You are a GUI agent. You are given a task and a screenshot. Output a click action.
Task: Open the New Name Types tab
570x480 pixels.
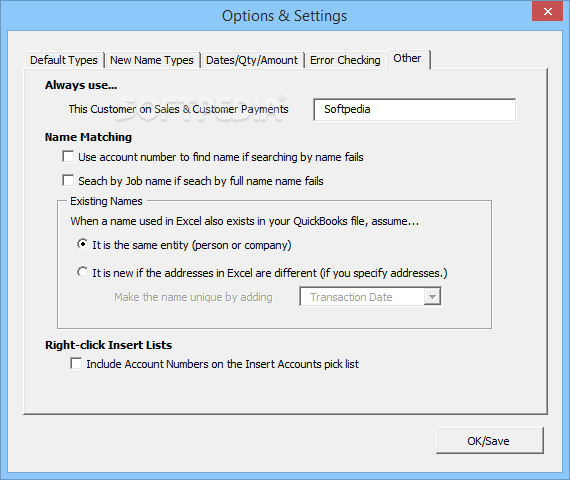click(152, 60)
